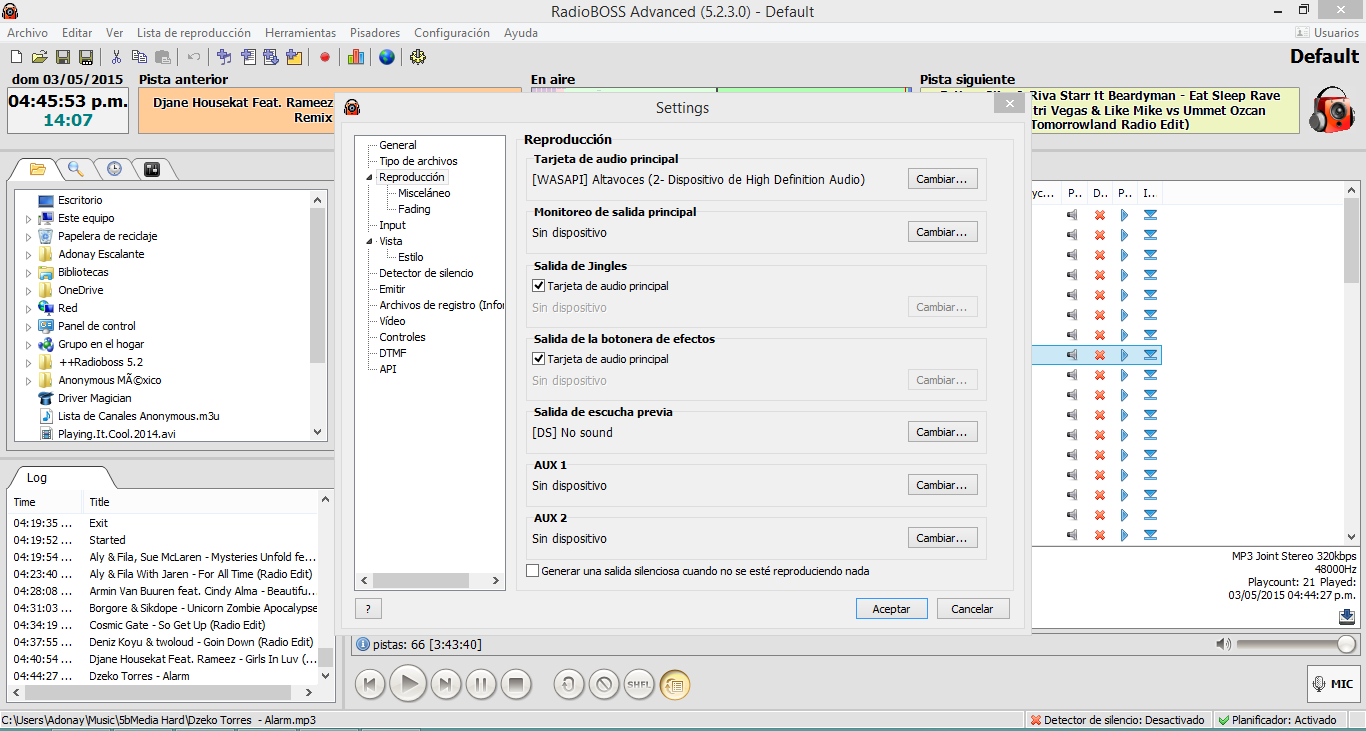Switch to the magnifier search tab
The width and height of the screenshot is (1366, 731).
(x=76, y=169)
